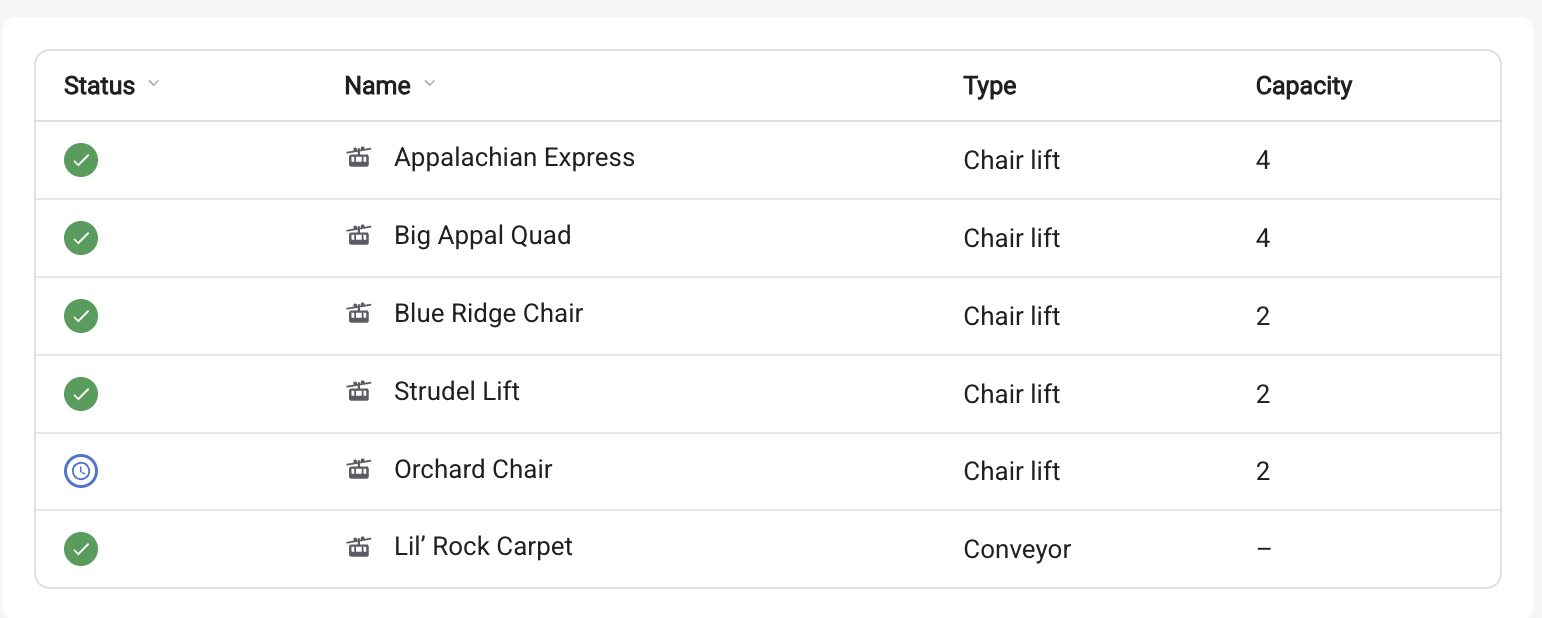Click the lift icon beside Blue Ridge Chair
1542x618 pixels.
(x=359, y=313)
